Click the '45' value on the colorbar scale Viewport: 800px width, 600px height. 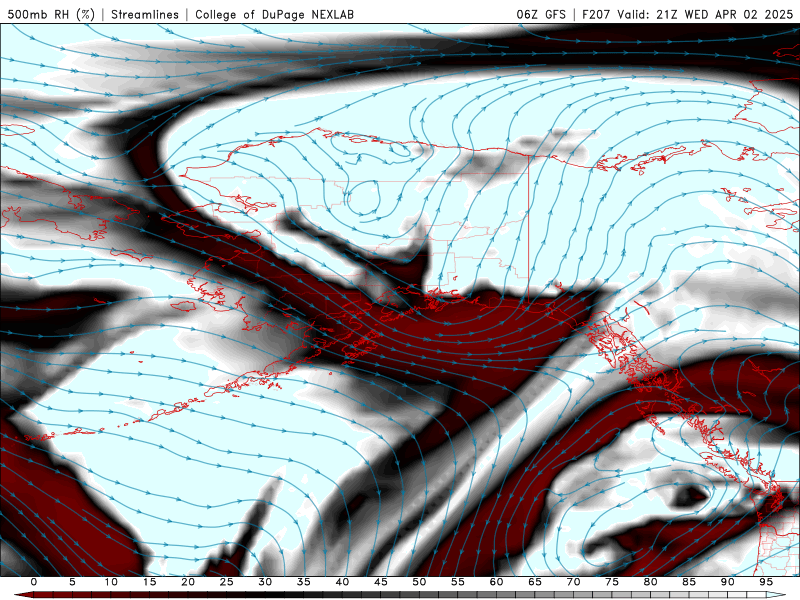381,582
